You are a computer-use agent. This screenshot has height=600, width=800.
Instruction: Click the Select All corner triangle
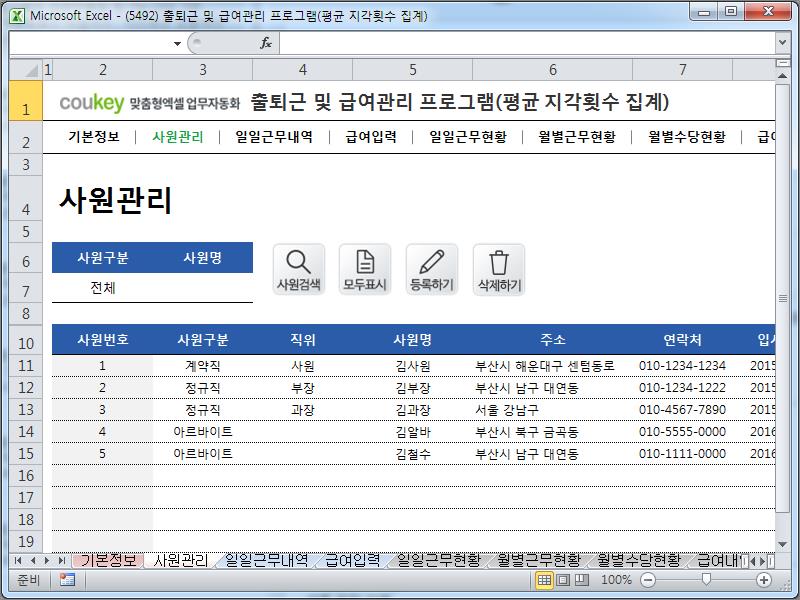26,70
